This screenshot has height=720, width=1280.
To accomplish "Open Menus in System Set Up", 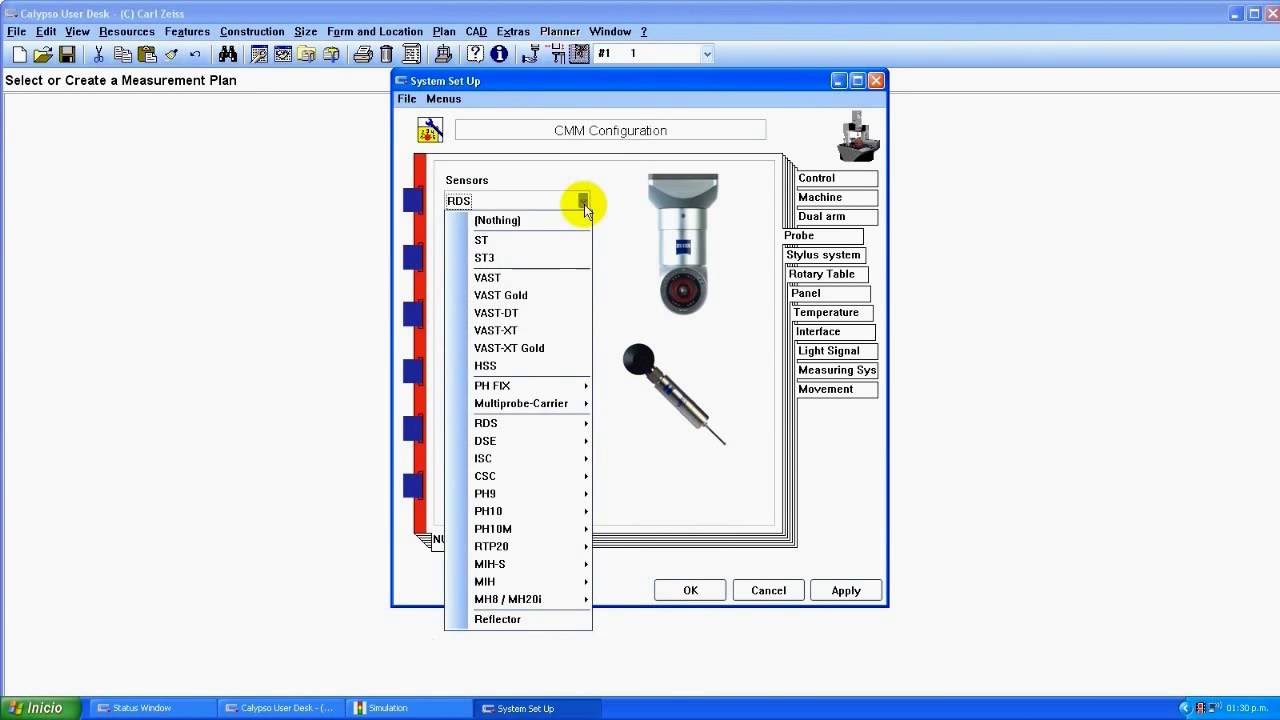I will coord(443,99).
